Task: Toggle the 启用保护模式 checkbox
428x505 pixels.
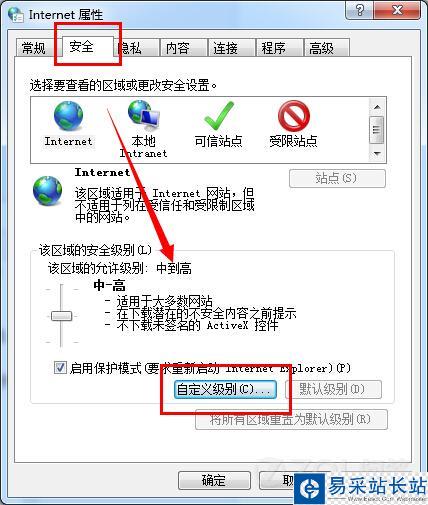Action: [x=60, y=368]
